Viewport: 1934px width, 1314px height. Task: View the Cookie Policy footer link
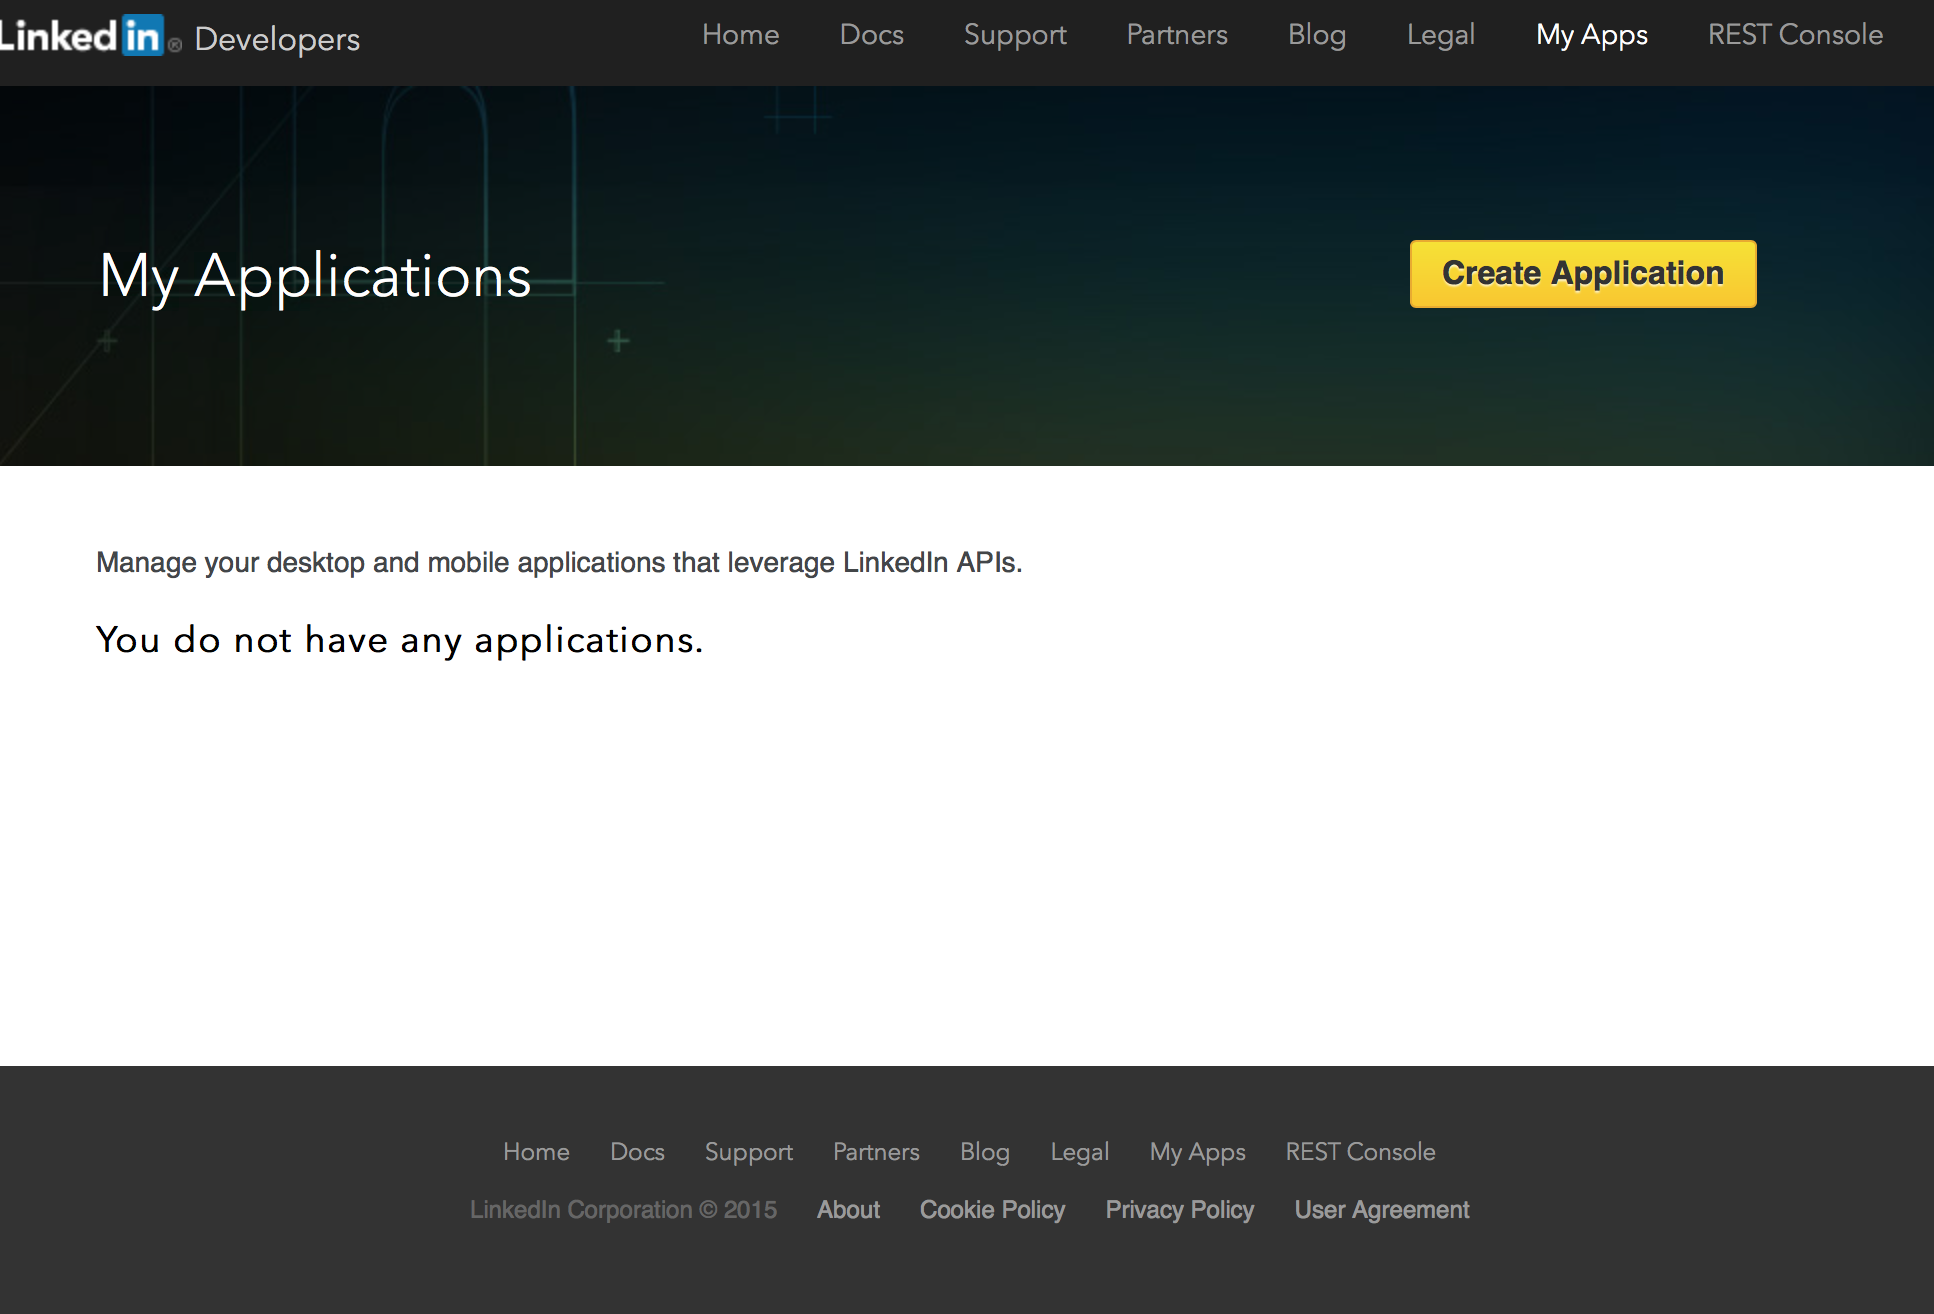click(991, 1210)
